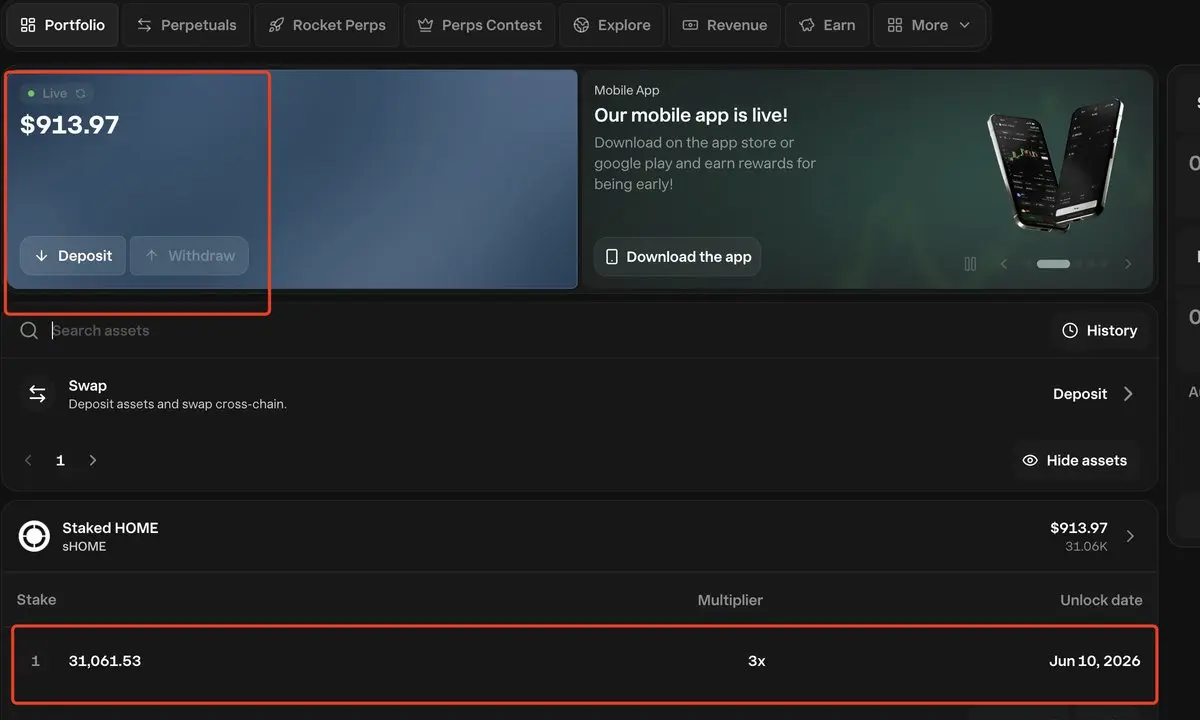Toggle Hide assets visibility
The width and height of the screenshot is (1200, 720).
(1075, 461)
